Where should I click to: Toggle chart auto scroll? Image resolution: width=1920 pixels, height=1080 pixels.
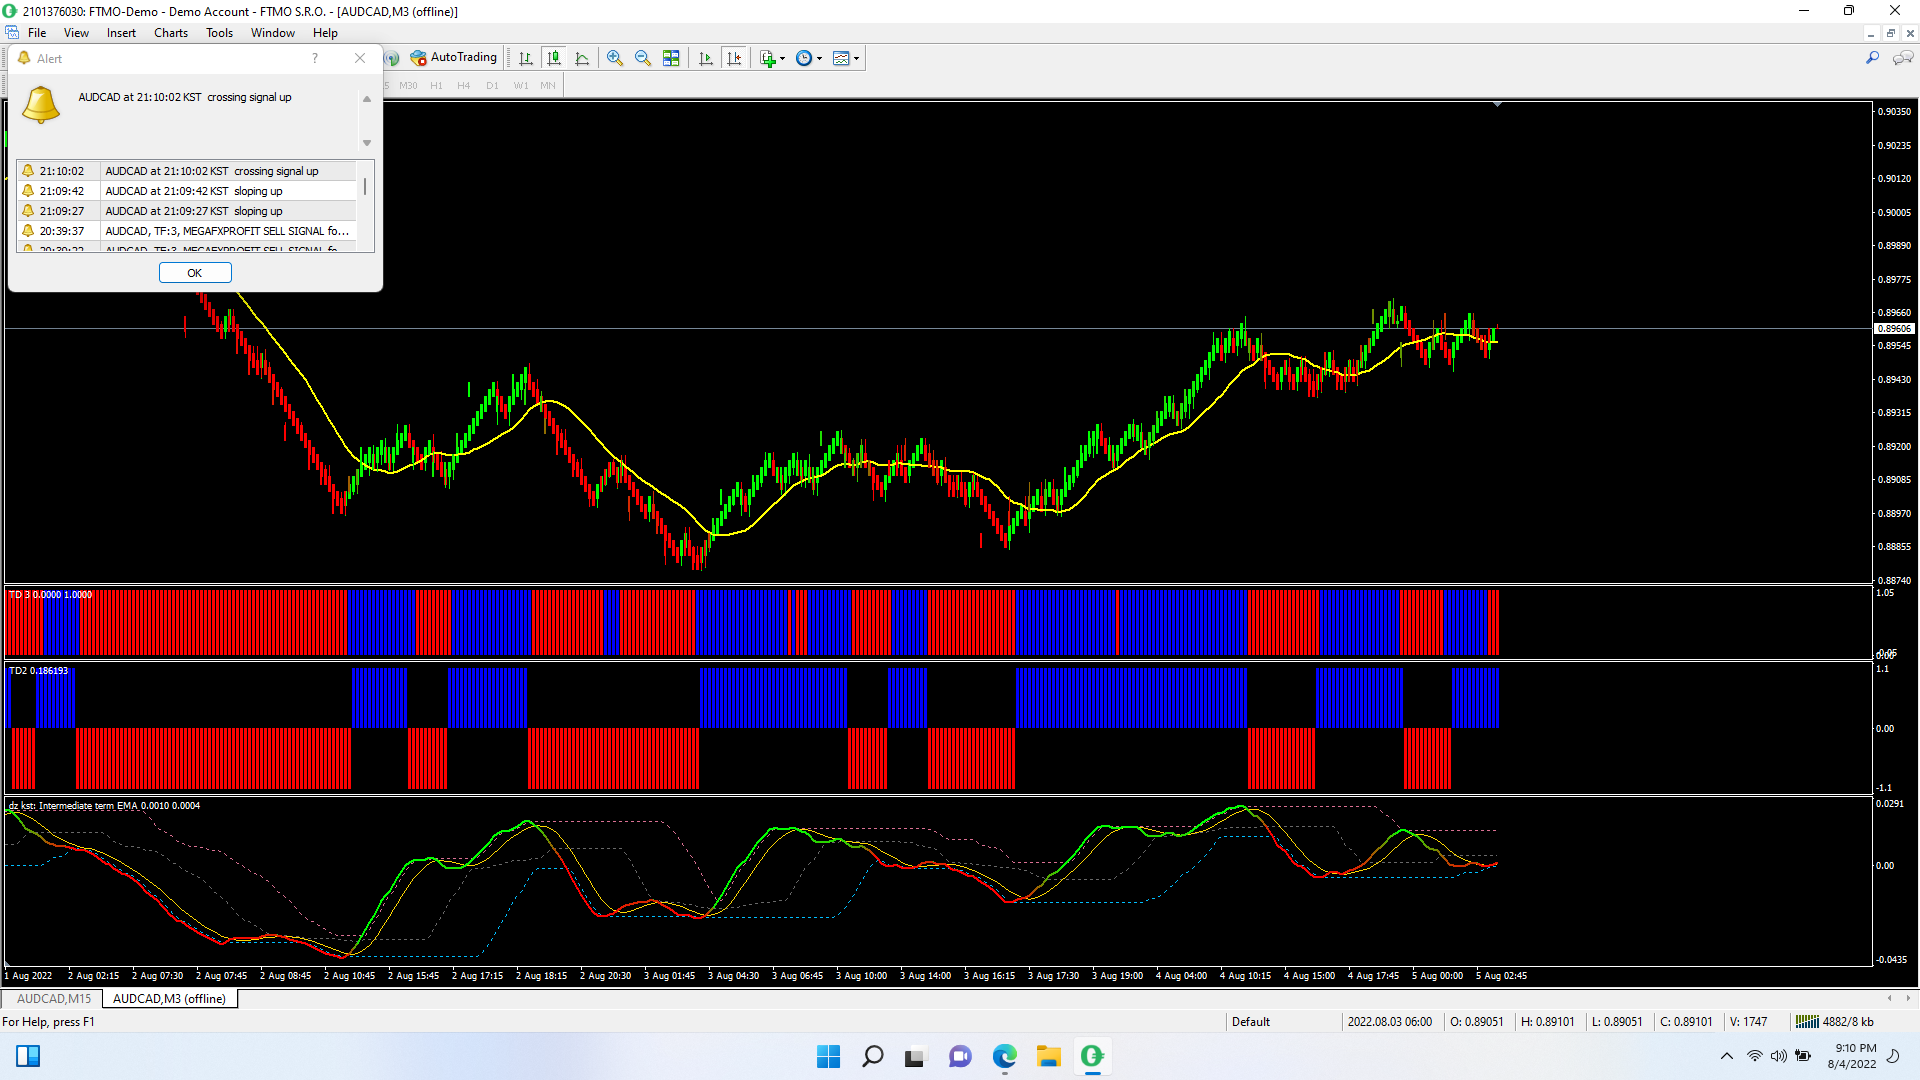point(706,58)
